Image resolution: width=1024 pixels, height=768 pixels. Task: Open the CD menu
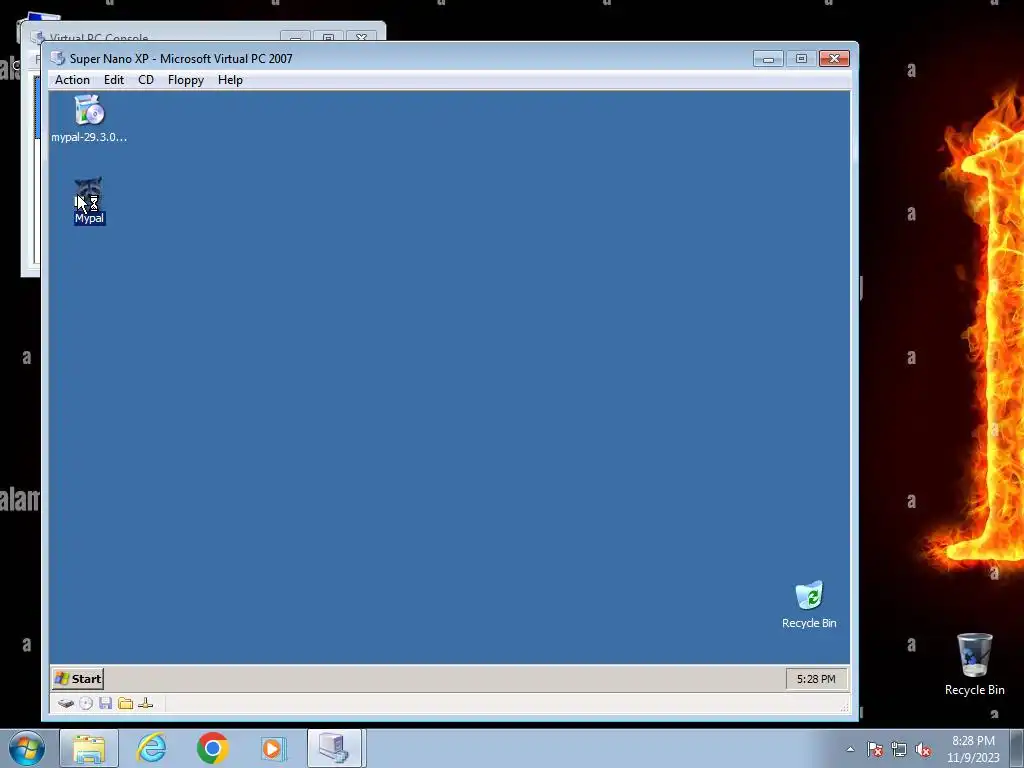[x=146, y=80]
